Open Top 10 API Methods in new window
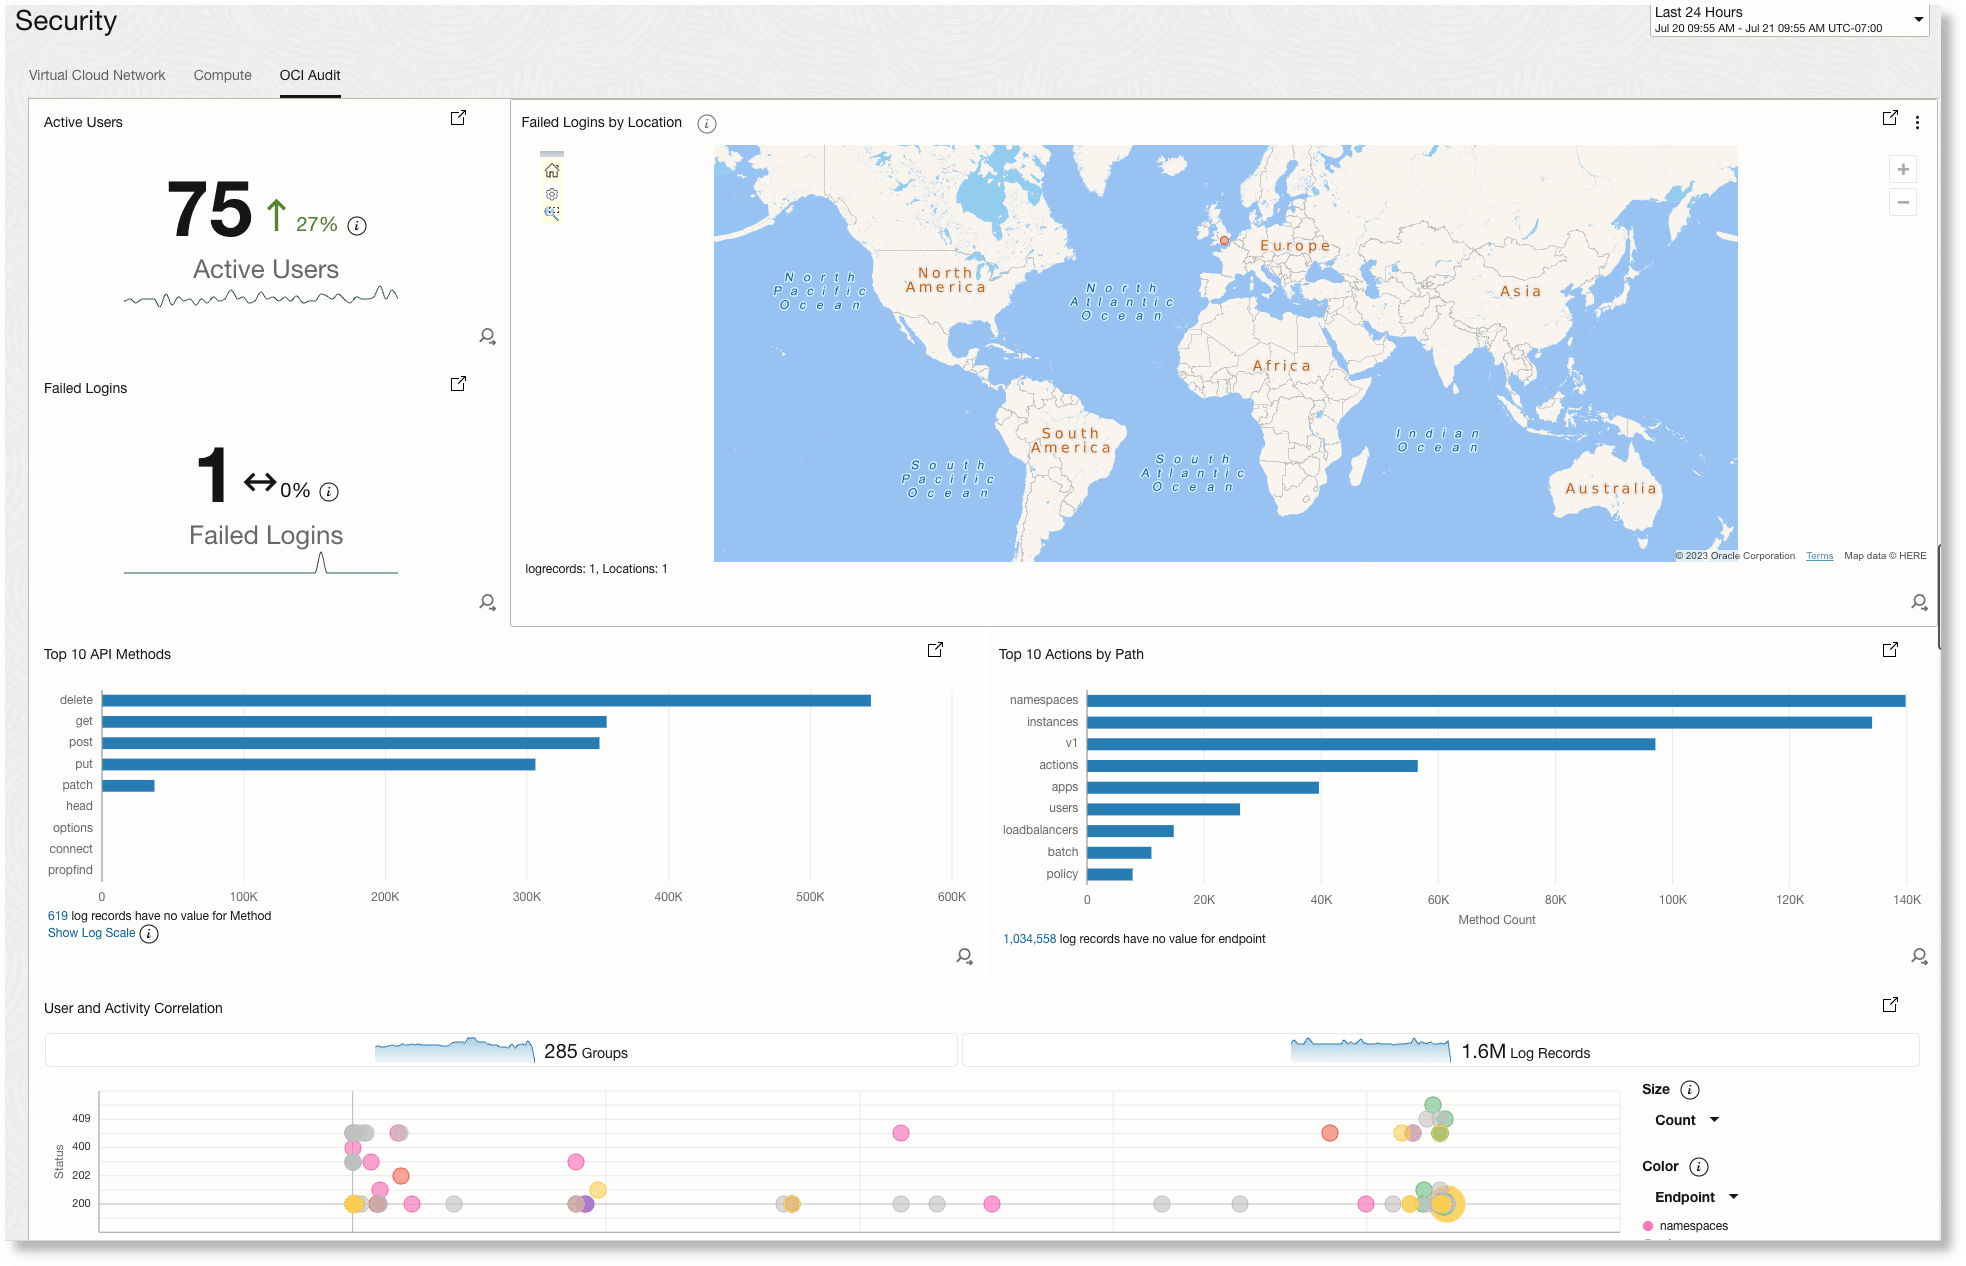Image resolution: width=1966 pixels, height=1266 pixels. coord(934,649)
